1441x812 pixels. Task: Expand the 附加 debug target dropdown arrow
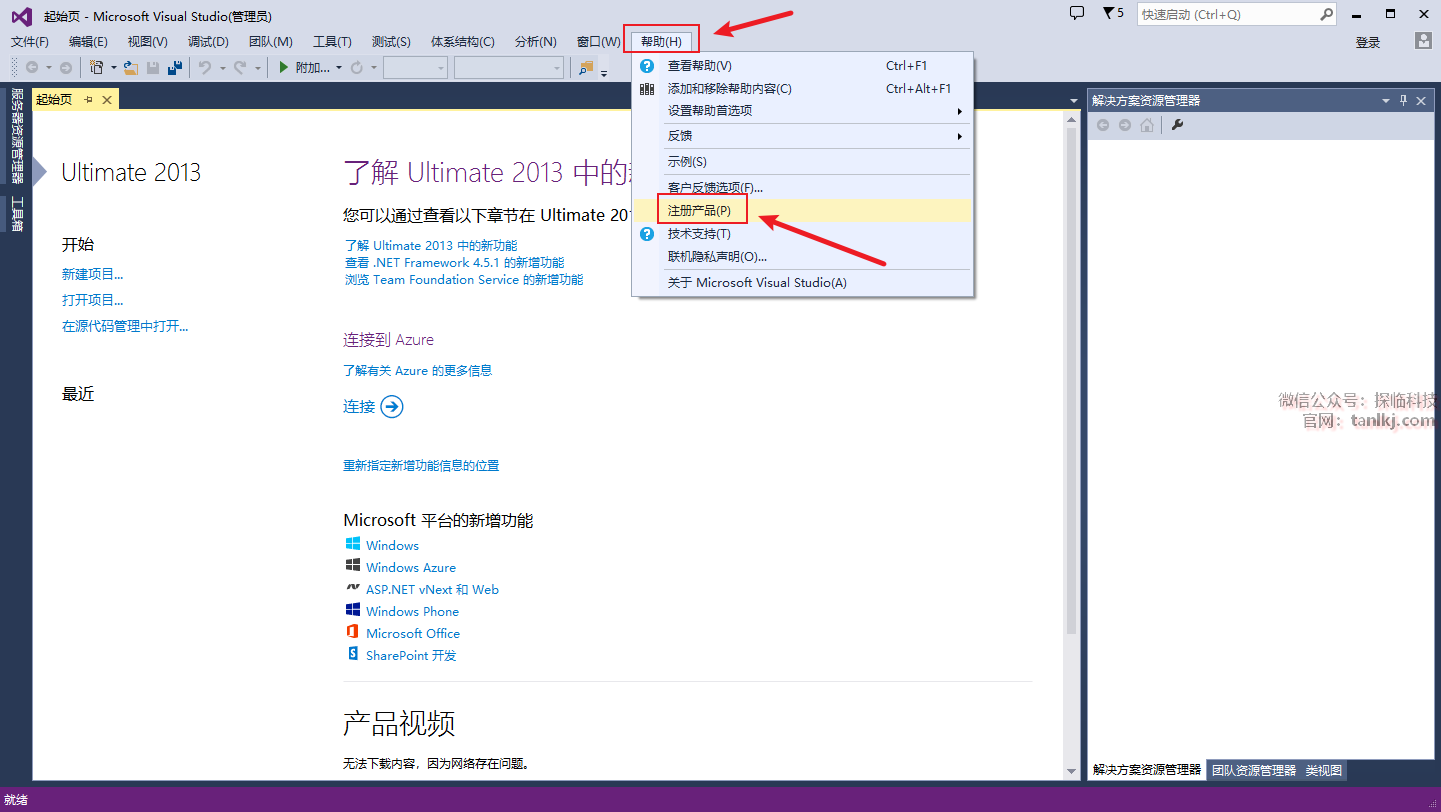(339, 67)
